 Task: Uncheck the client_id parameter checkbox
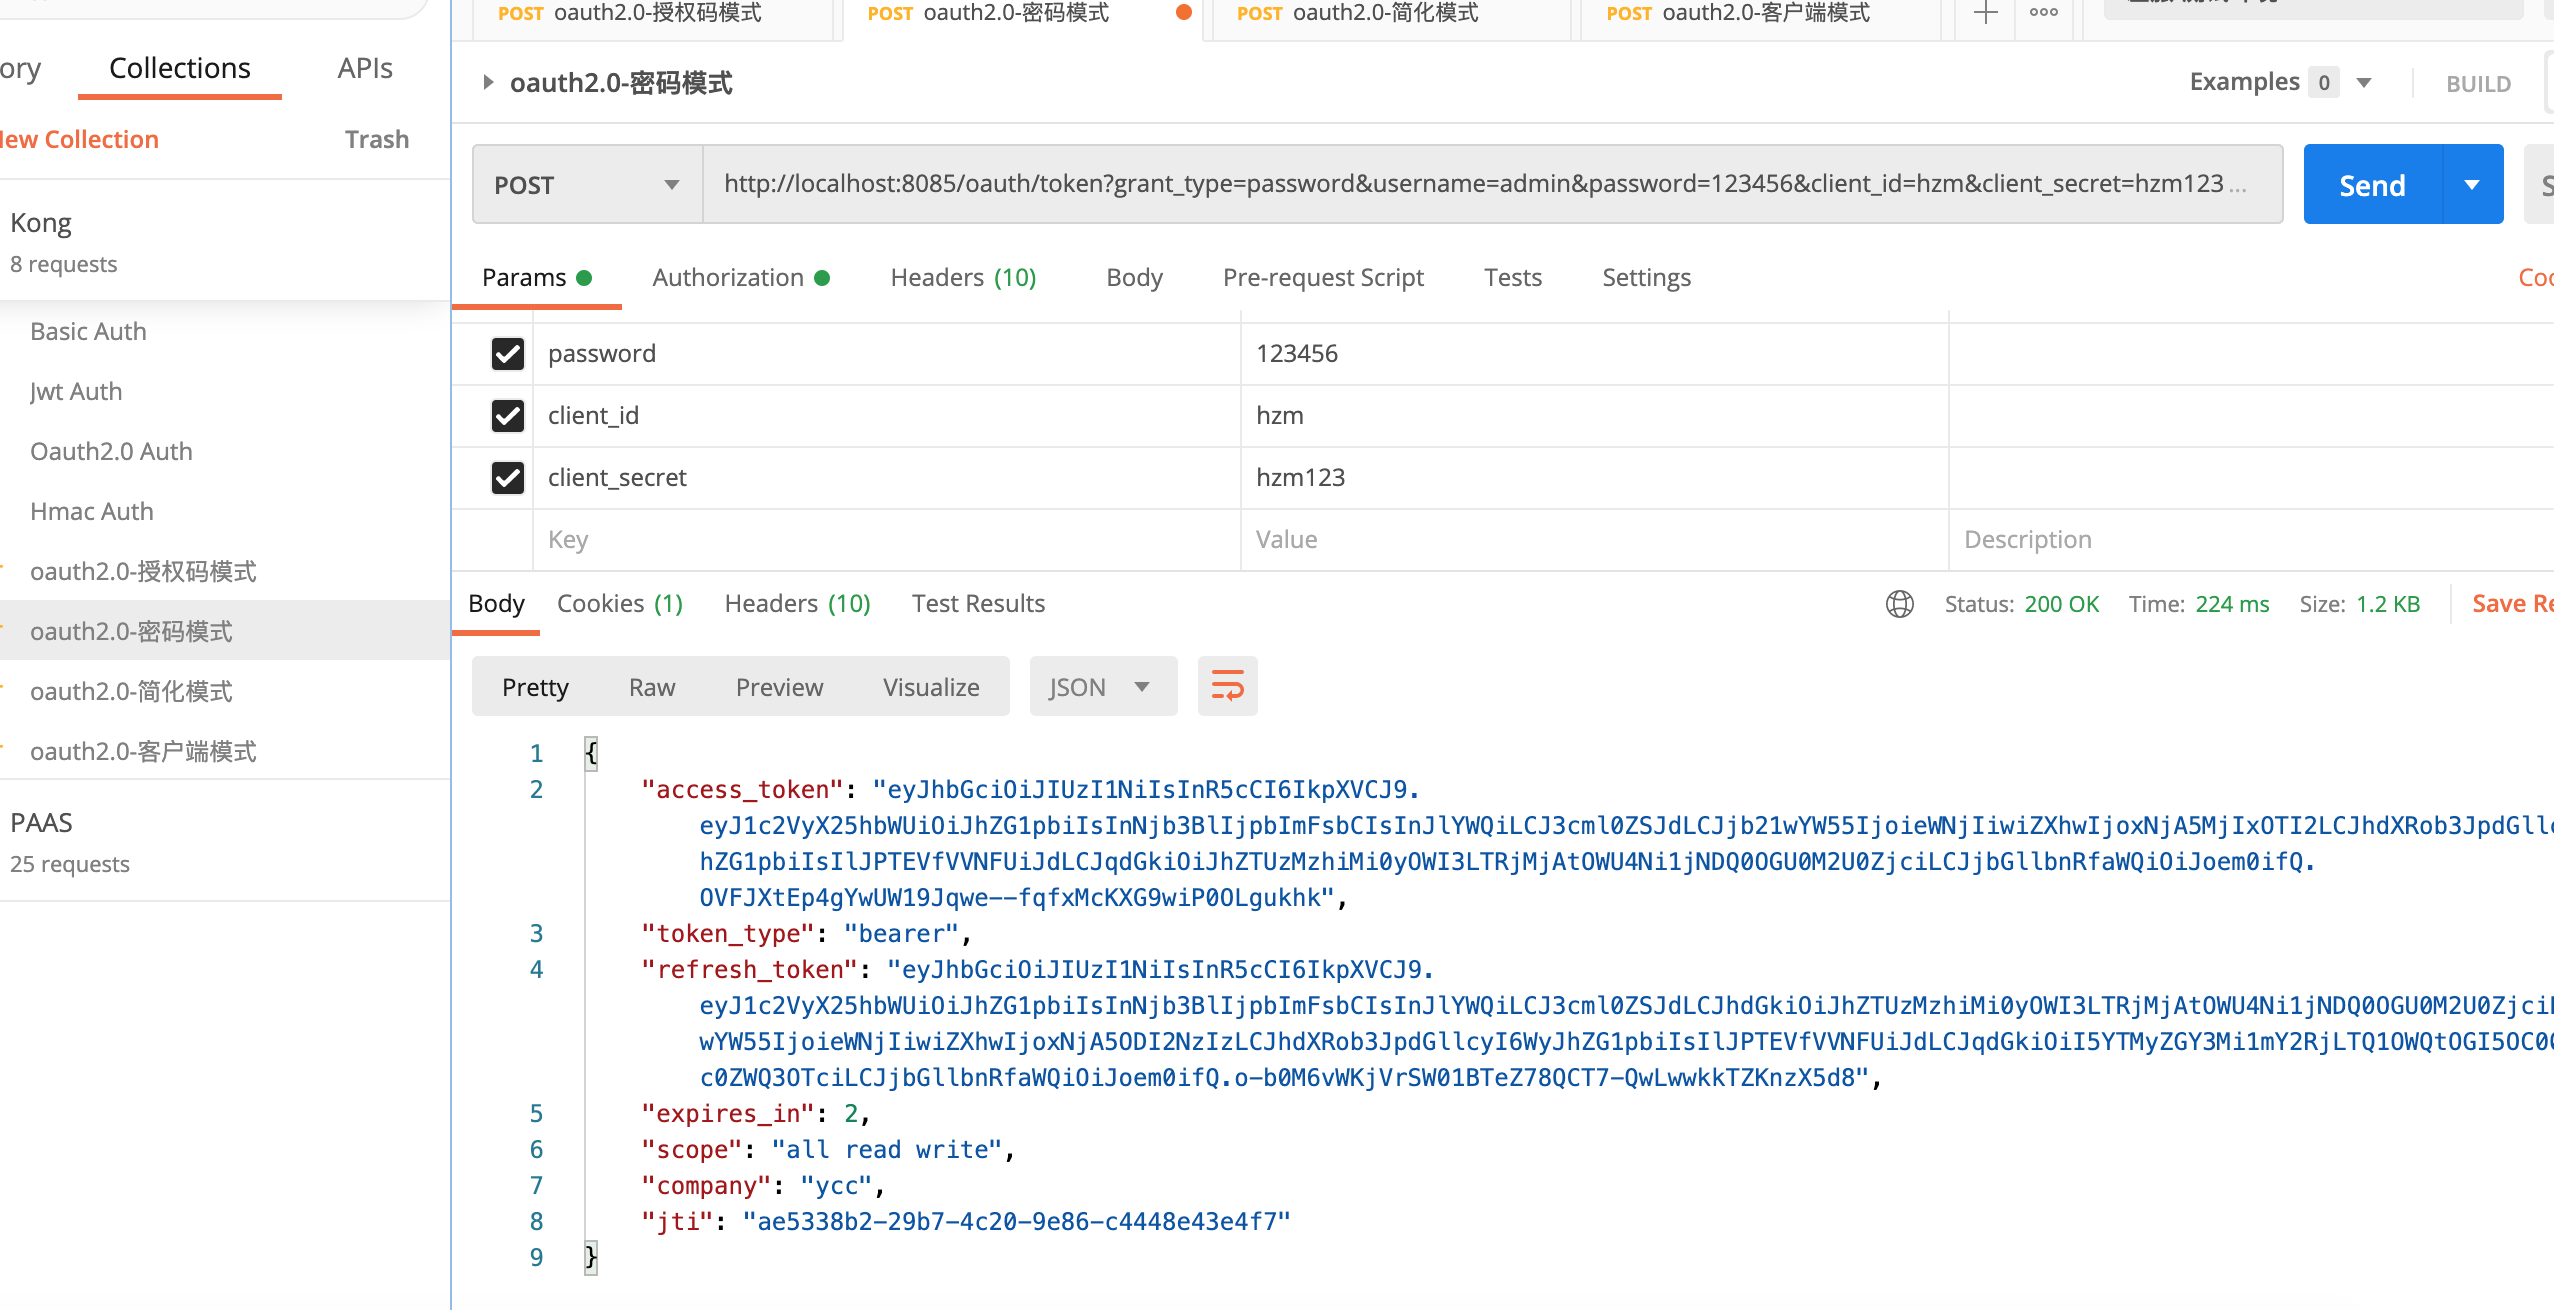[508, 416]
